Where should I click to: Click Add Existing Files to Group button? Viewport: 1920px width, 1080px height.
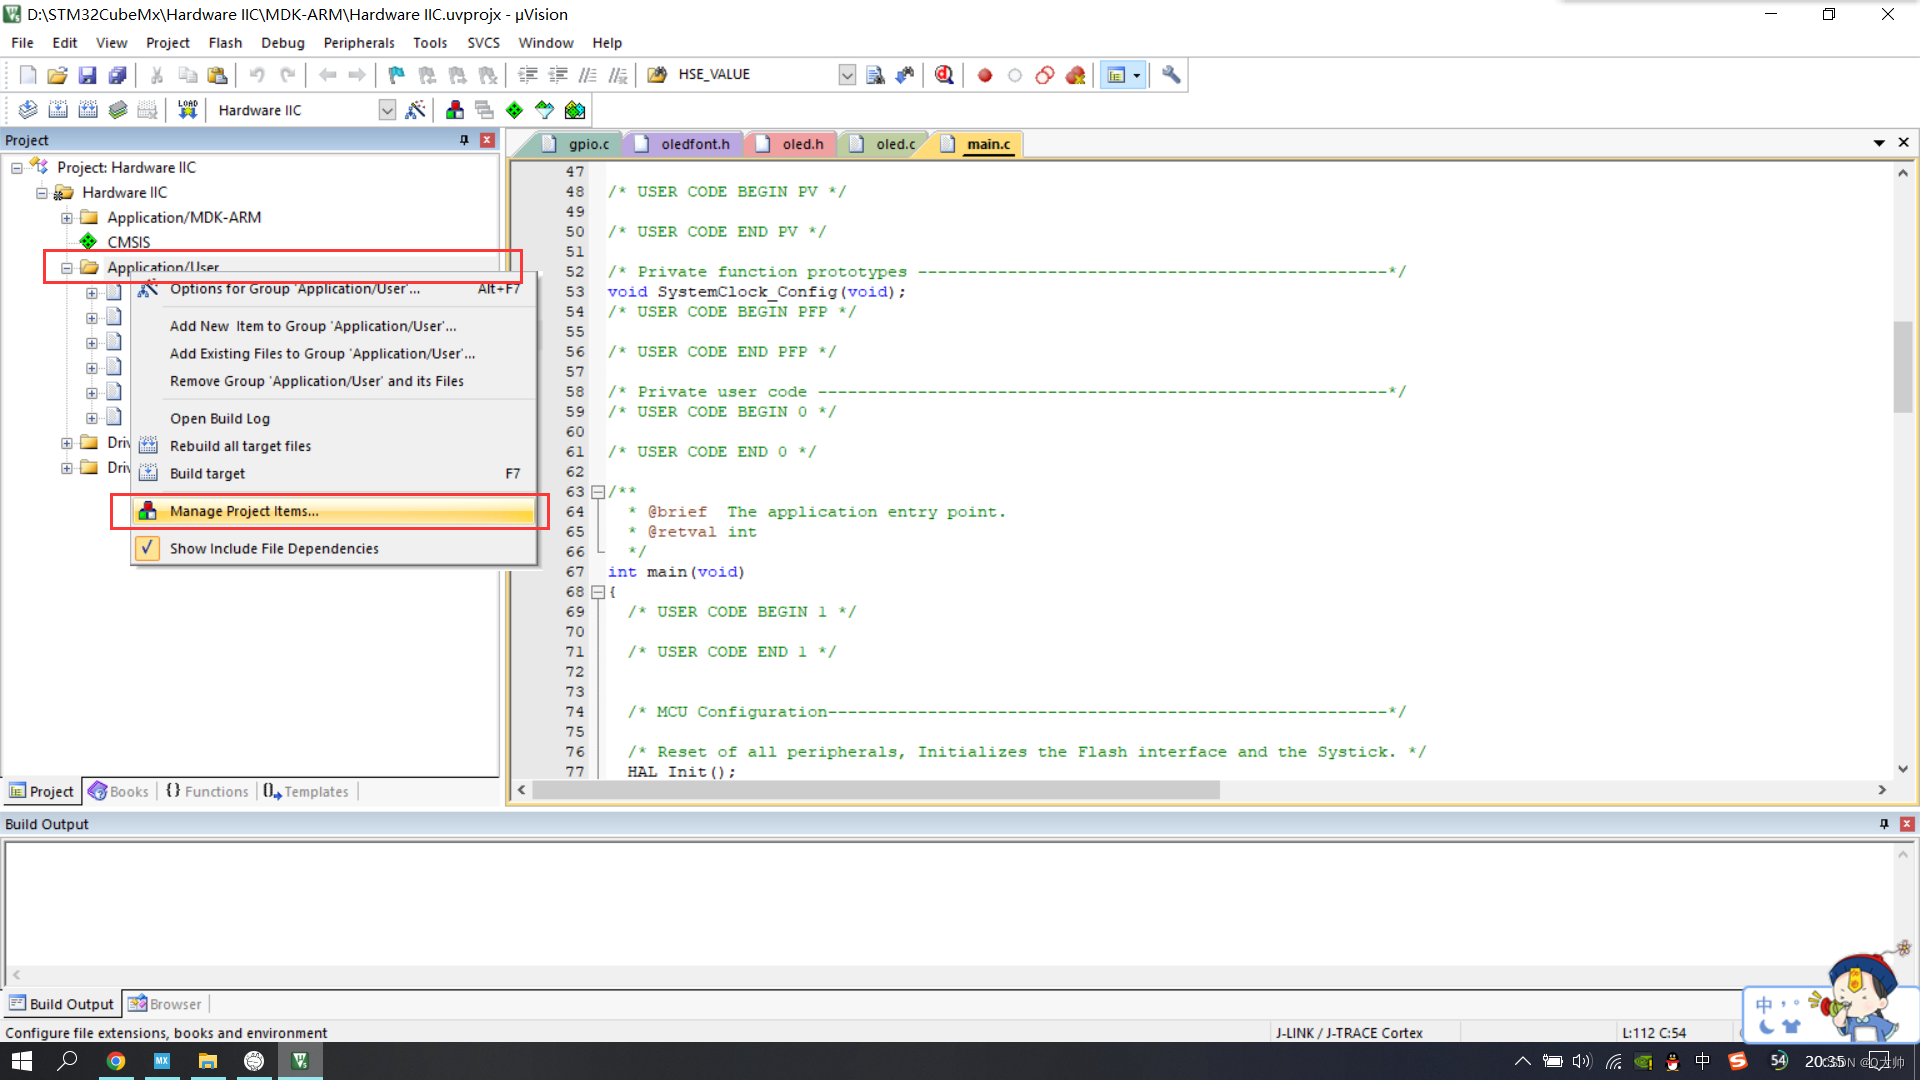(323, 353)
